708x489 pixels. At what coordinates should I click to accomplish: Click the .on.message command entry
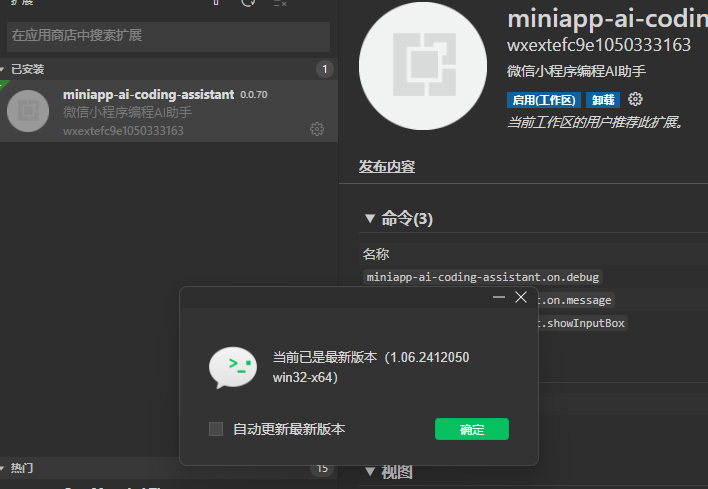pyautogui.click(x=577, y=300)
